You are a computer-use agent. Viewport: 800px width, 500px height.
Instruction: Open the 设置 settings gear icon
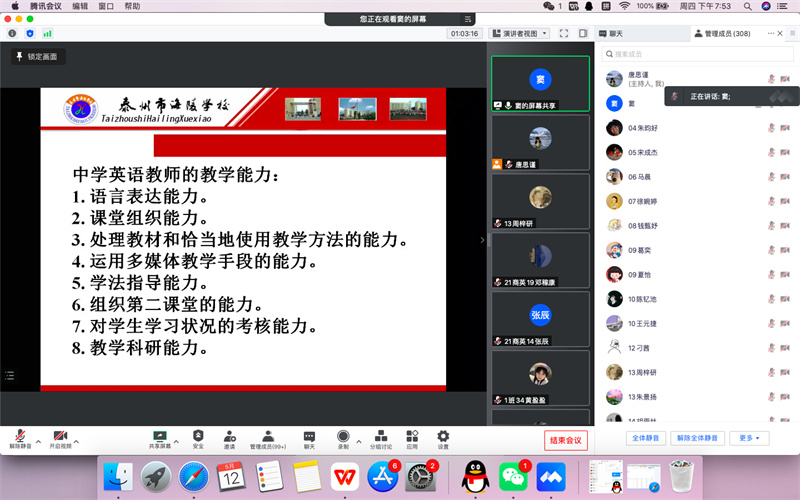tap(443, 436)
